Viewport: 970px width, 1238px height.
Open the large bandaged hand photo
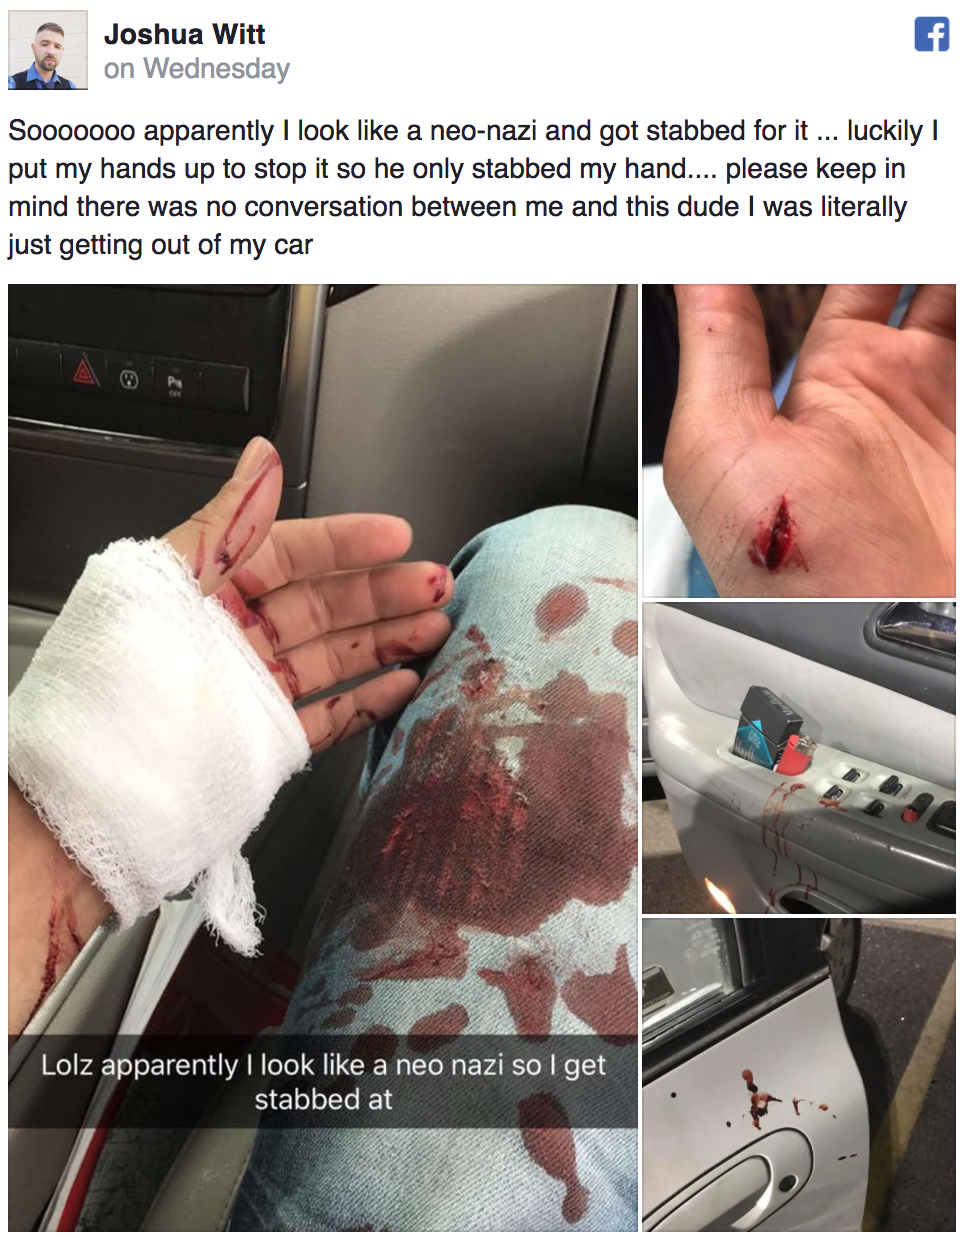pyautogui.click(x=323, y=758)
